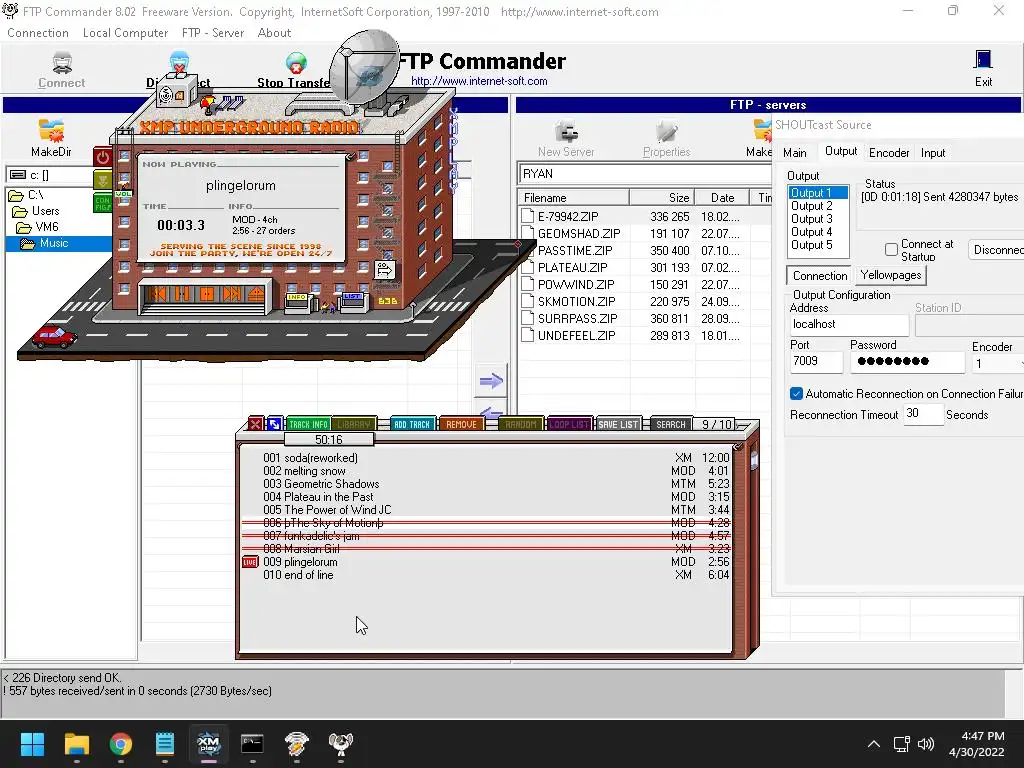Viewport: 1024px width, 768px height.
Task: Uncheck Automatic Reconnection on Connection Failure
Action: point(796,394)
